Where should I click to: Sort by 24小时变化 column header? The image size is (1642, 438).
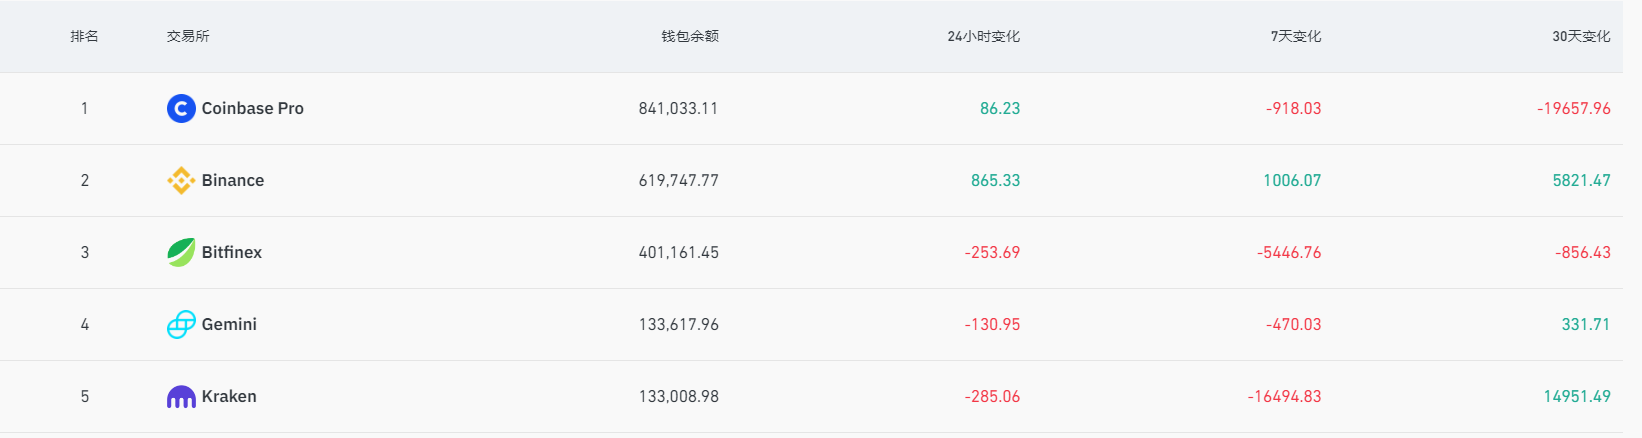(984, 36)
